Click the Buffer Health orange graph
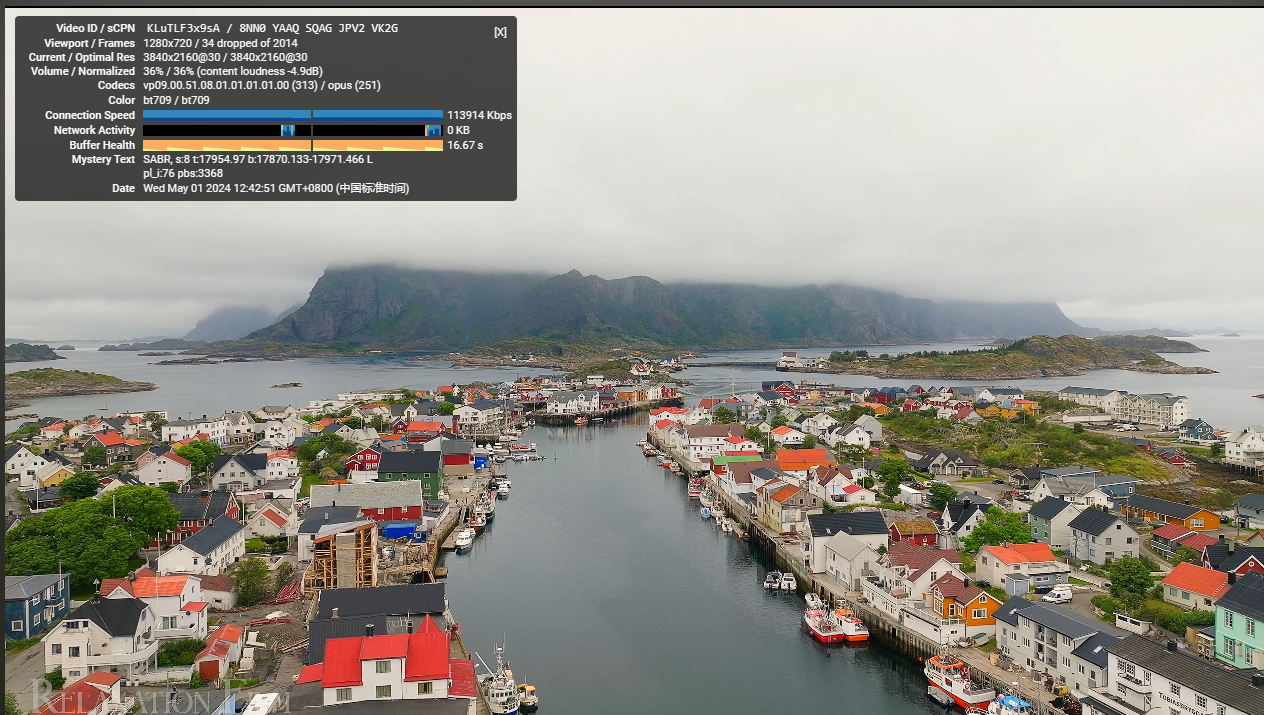 pos(292,145)
